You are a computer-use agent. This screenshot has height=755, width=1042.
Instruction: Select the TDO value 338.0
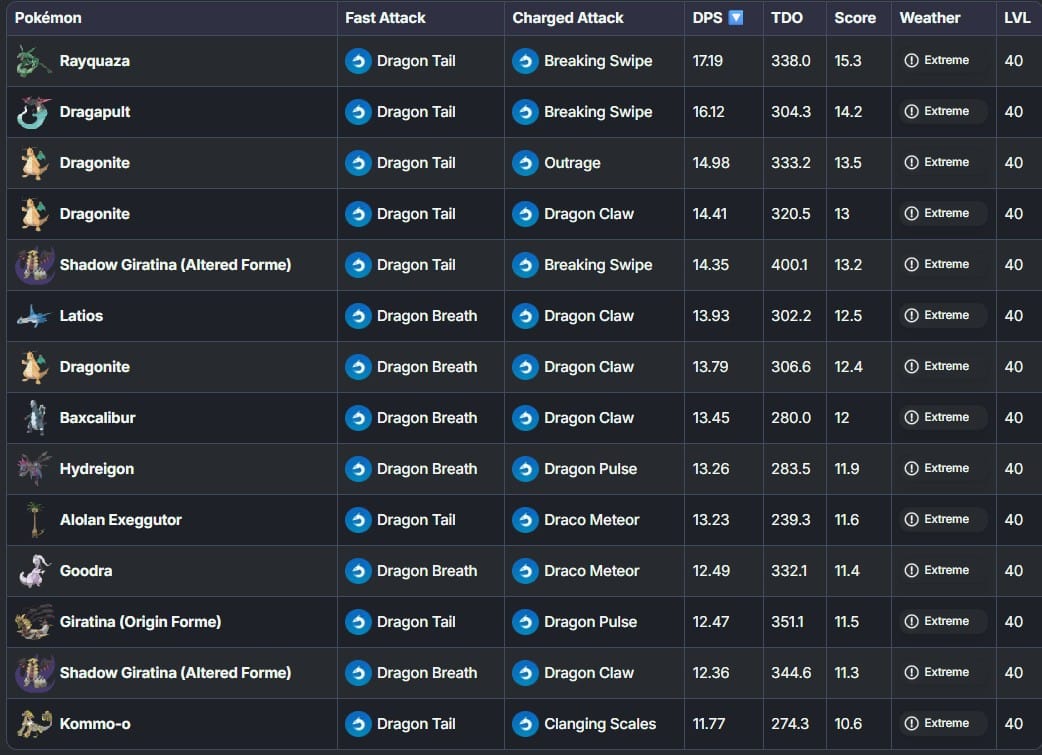coord(791,61)
